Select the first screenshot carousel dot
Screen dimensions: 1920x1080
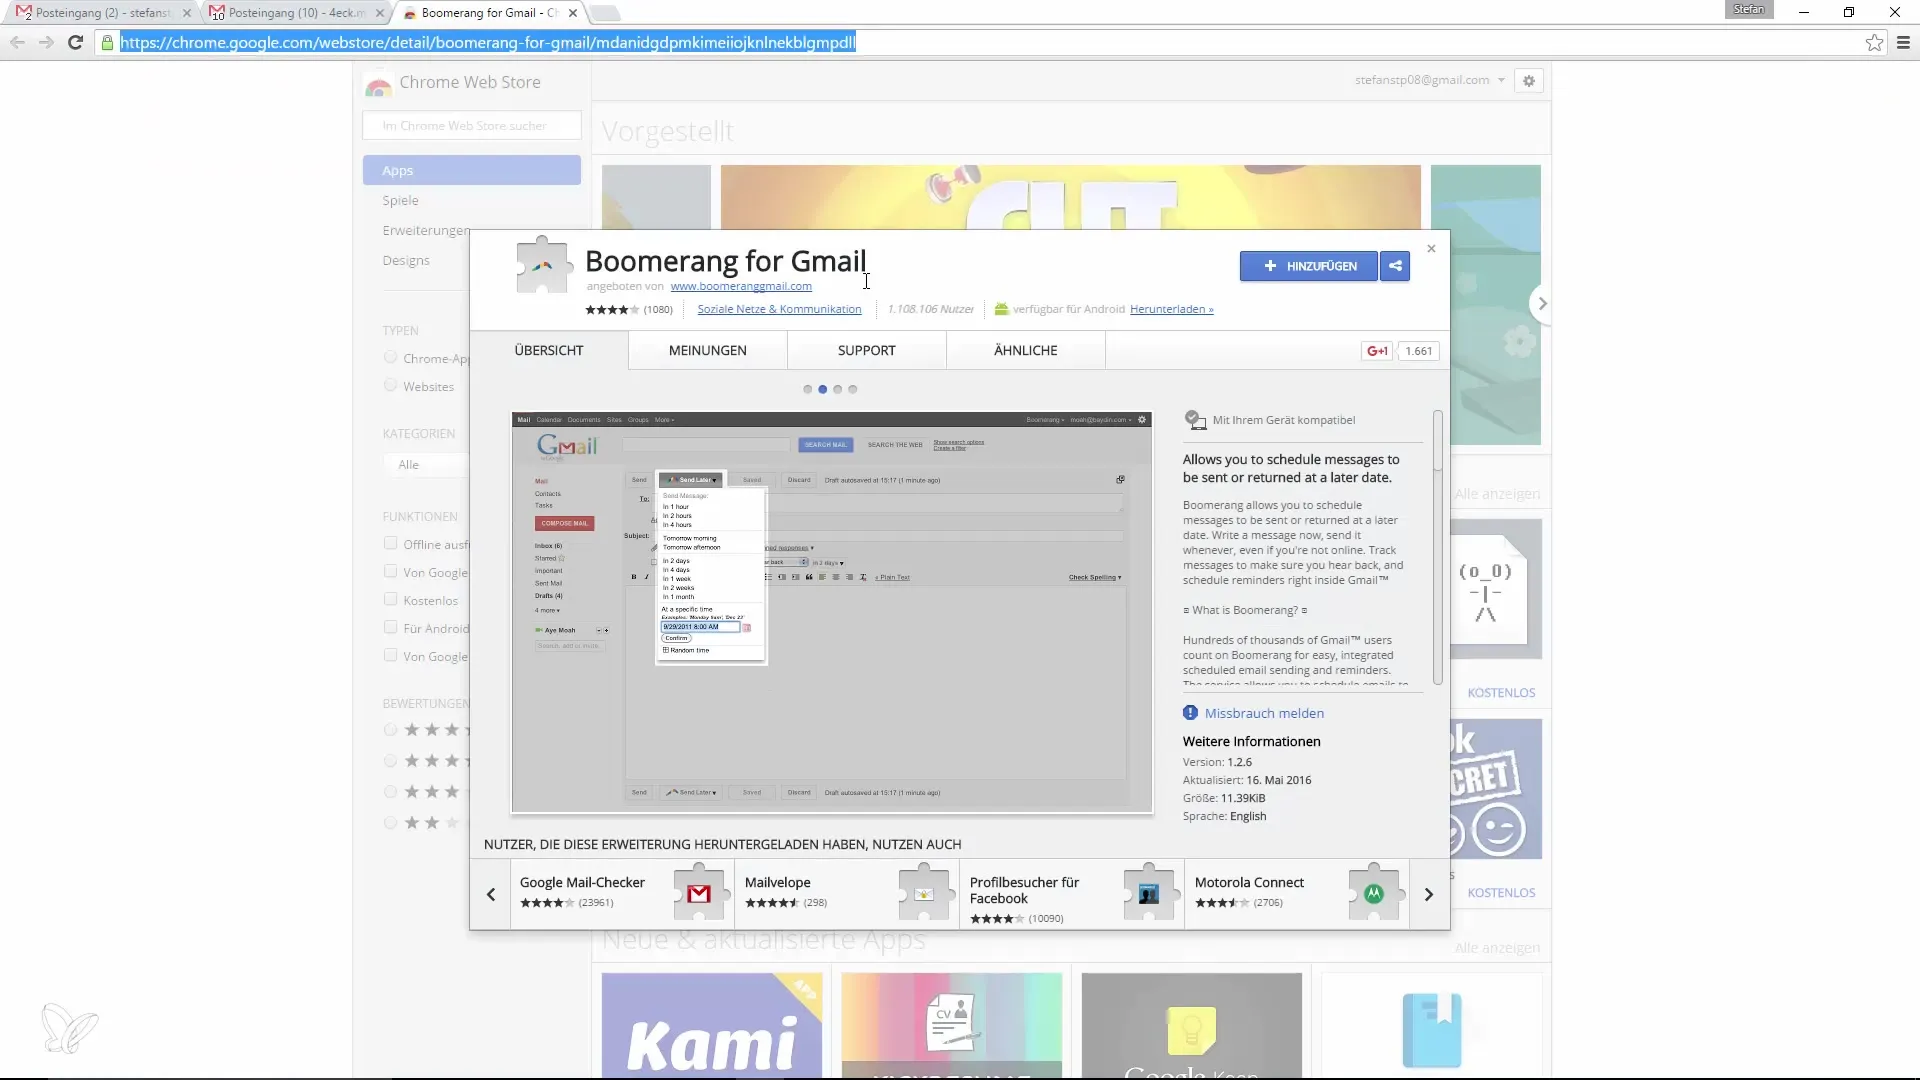point(807,389)
